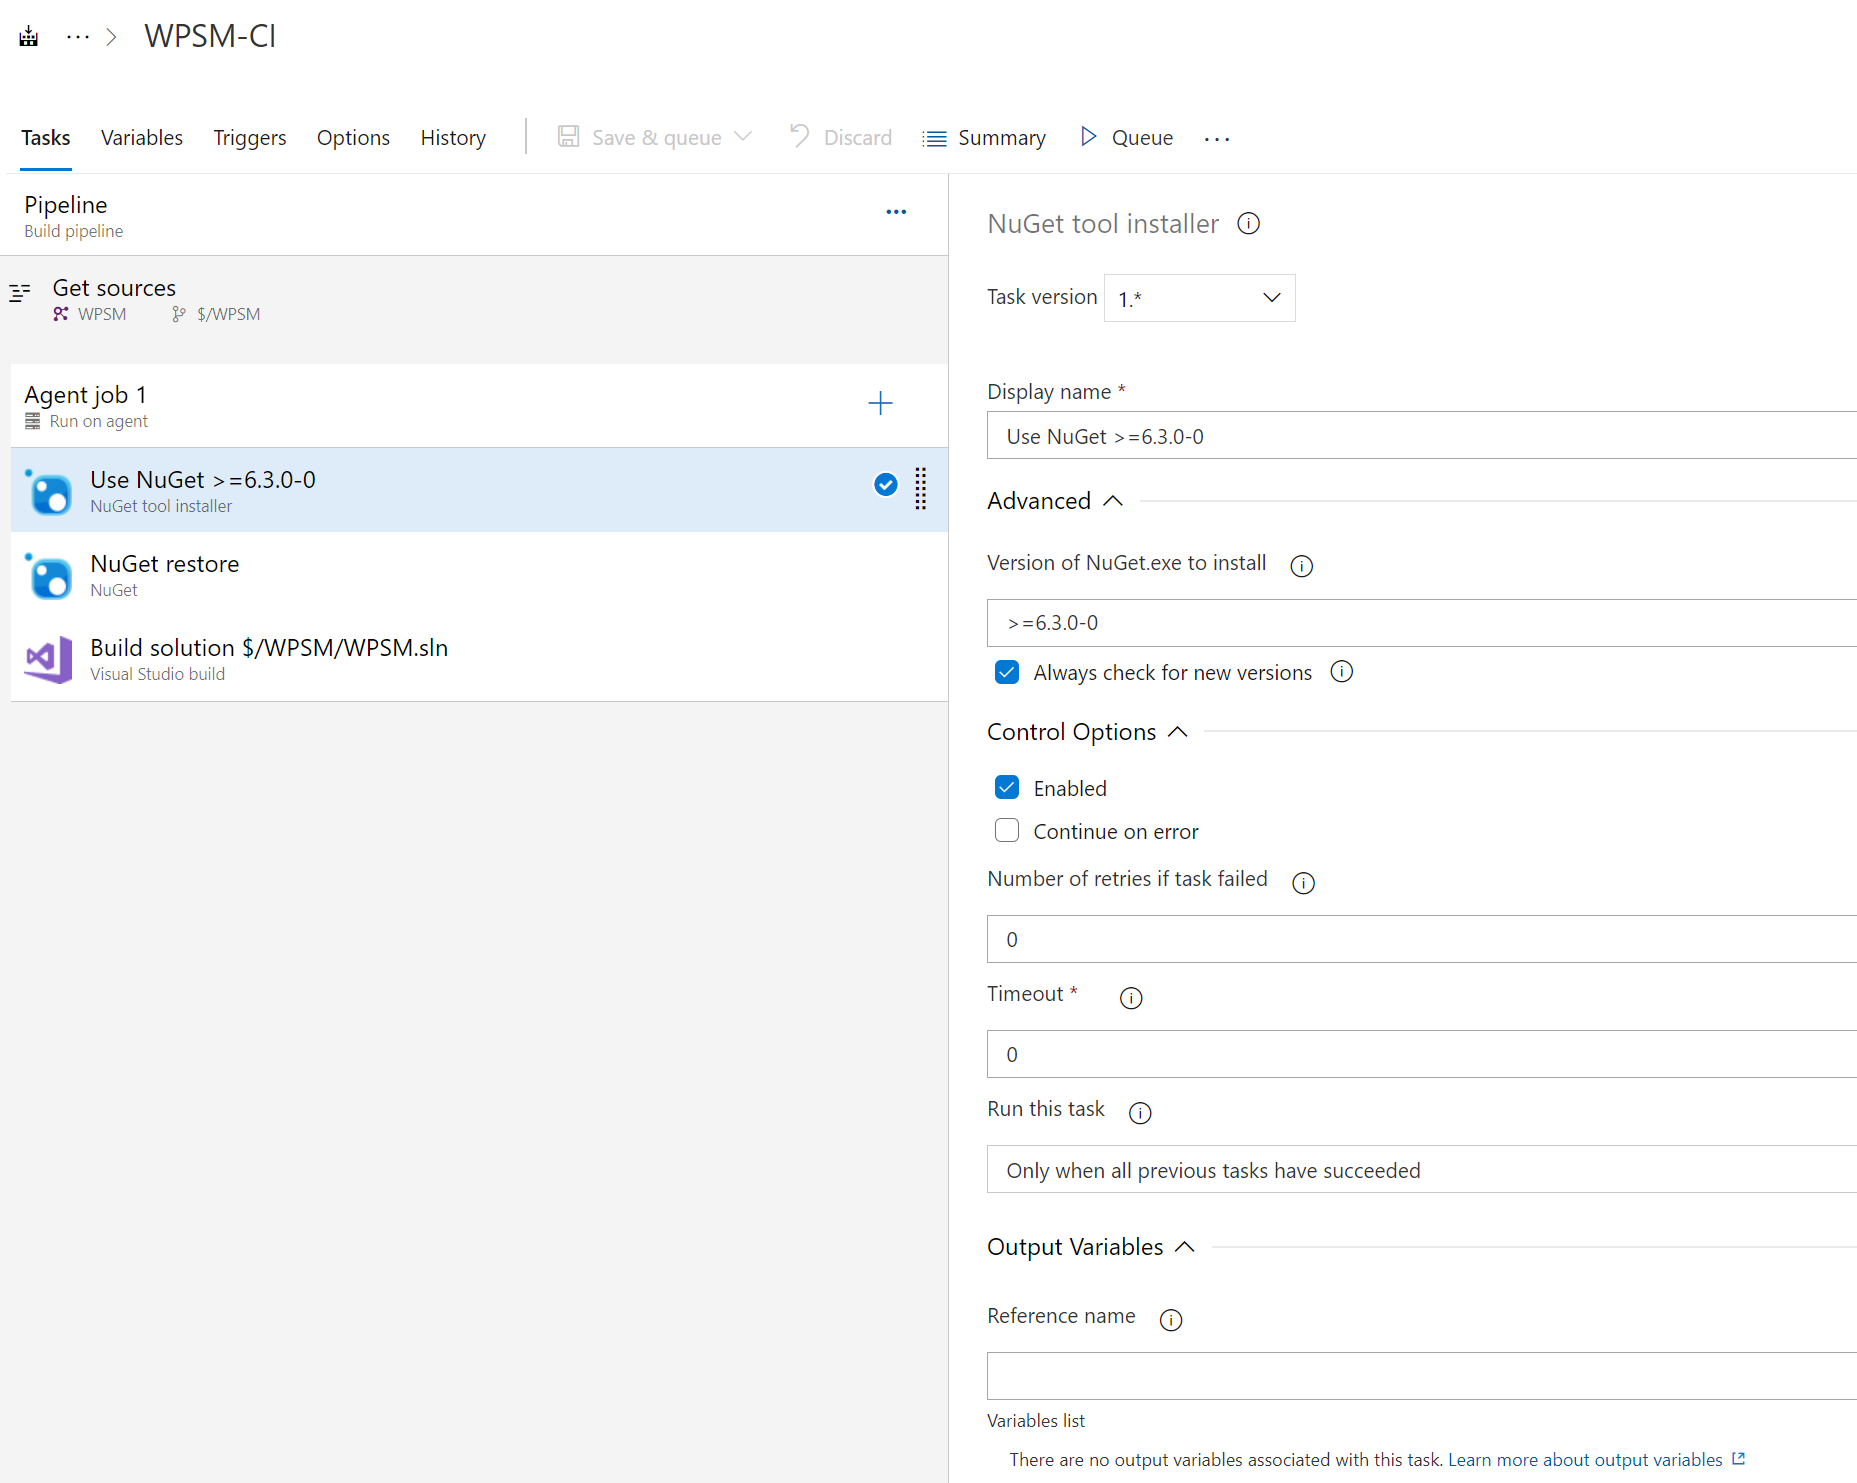
Task: Switch to the Variables tab
Action: [141, 137]
